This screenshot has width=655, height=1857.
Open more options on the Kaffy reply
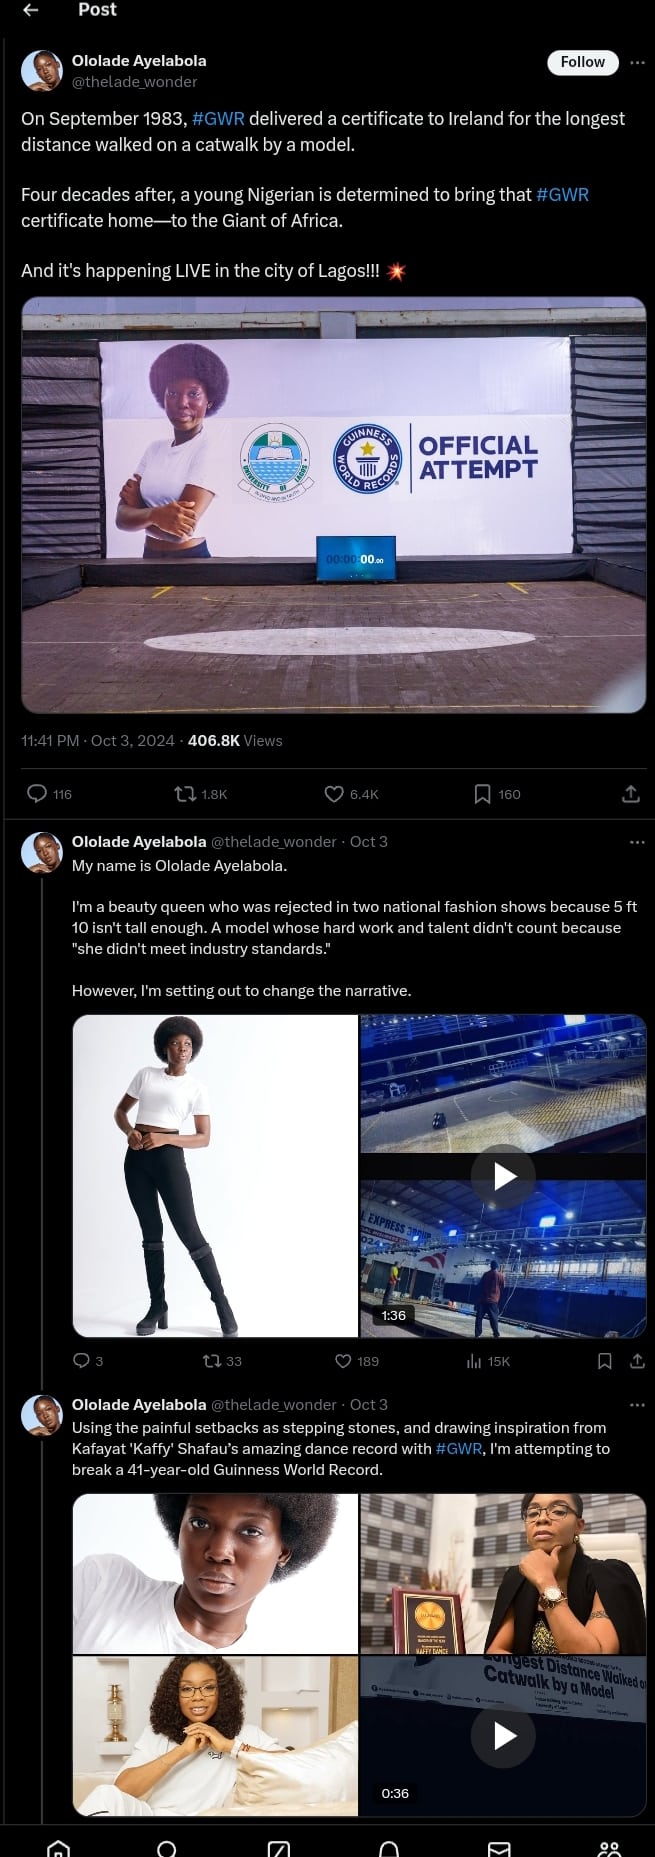pos(637,1405)
